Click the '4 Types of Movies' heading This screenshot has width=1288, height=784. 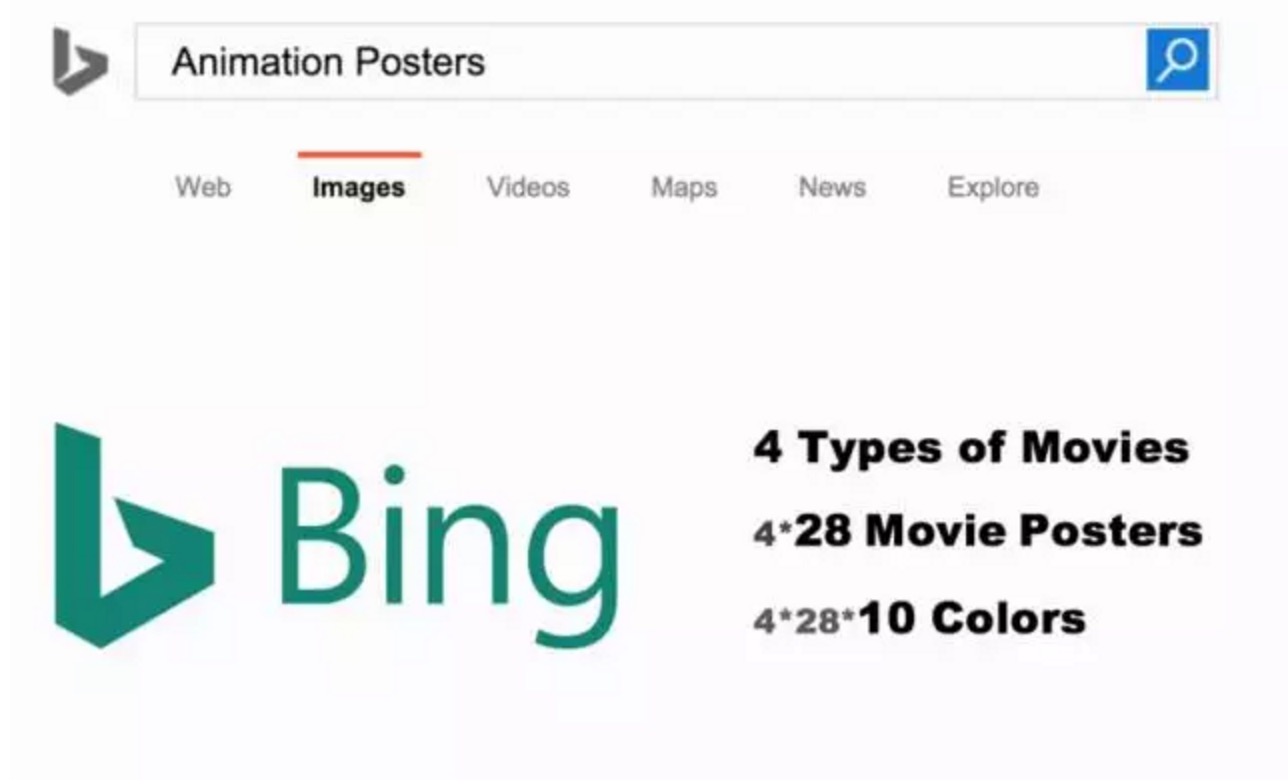click(971, 447)
